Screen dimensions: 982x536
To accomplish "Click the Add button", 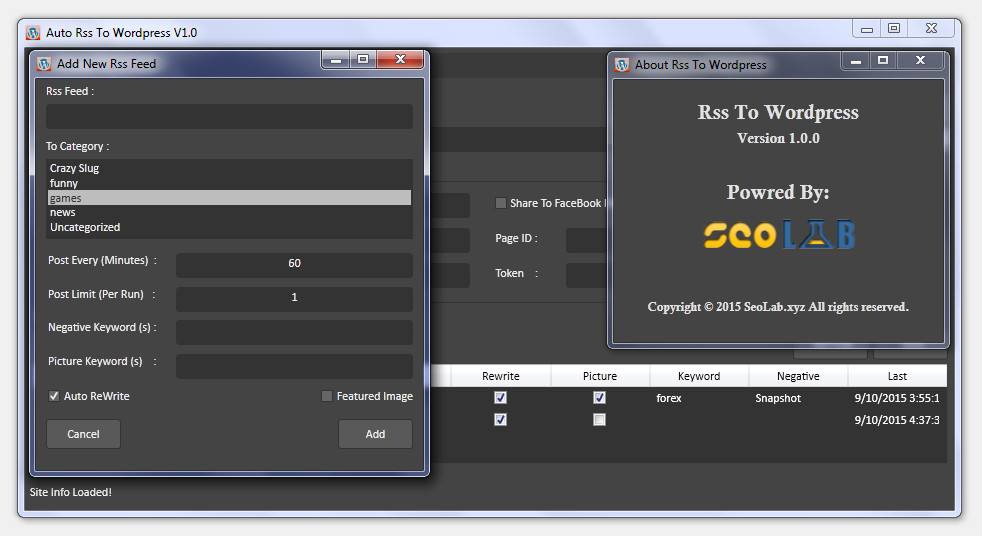I will tap(375, 434).
